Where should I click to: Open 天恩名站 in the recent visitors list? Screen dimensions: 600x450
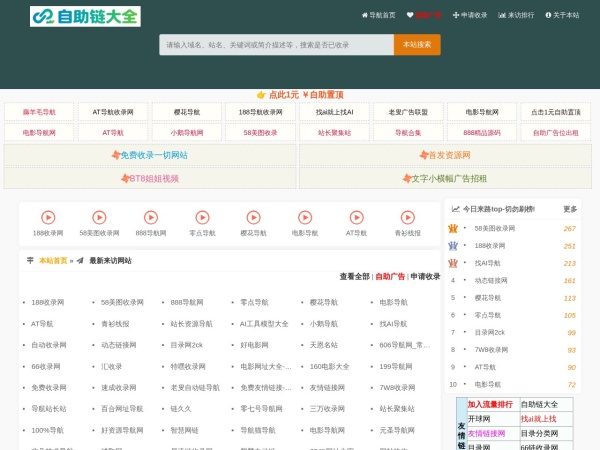[x=324, y=345]
